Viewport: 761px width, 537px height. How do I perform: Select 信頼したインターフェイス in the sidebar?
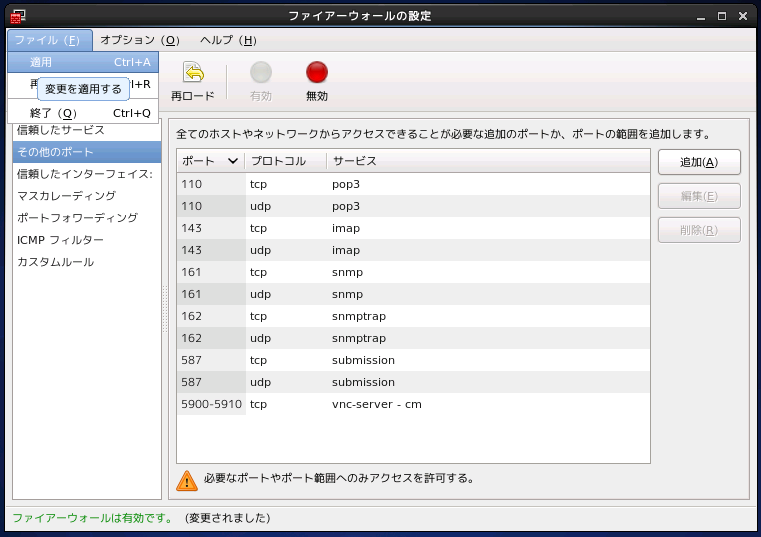pos(87,174)
